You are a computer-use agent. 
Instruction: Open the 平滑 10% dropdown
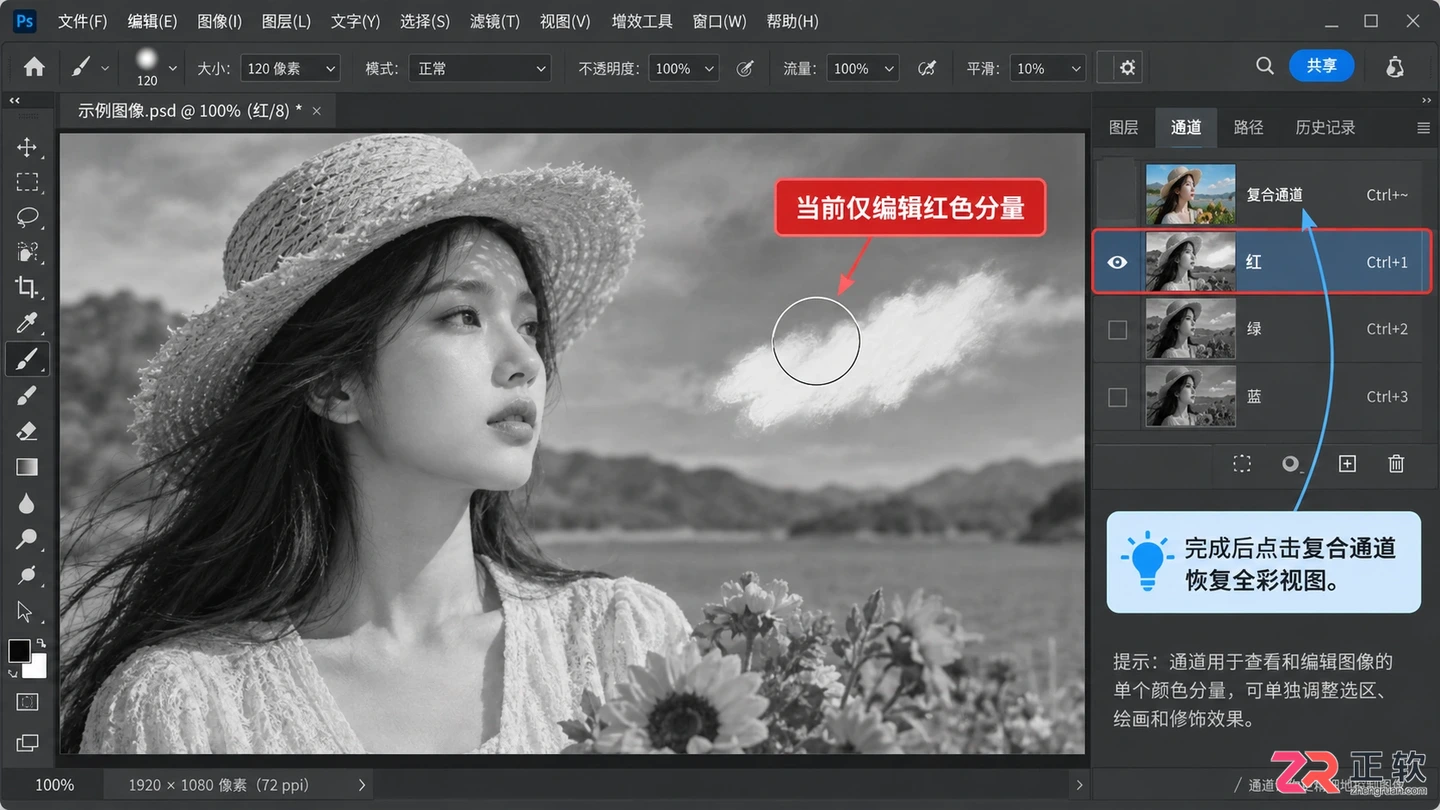tap(1048, 68)
